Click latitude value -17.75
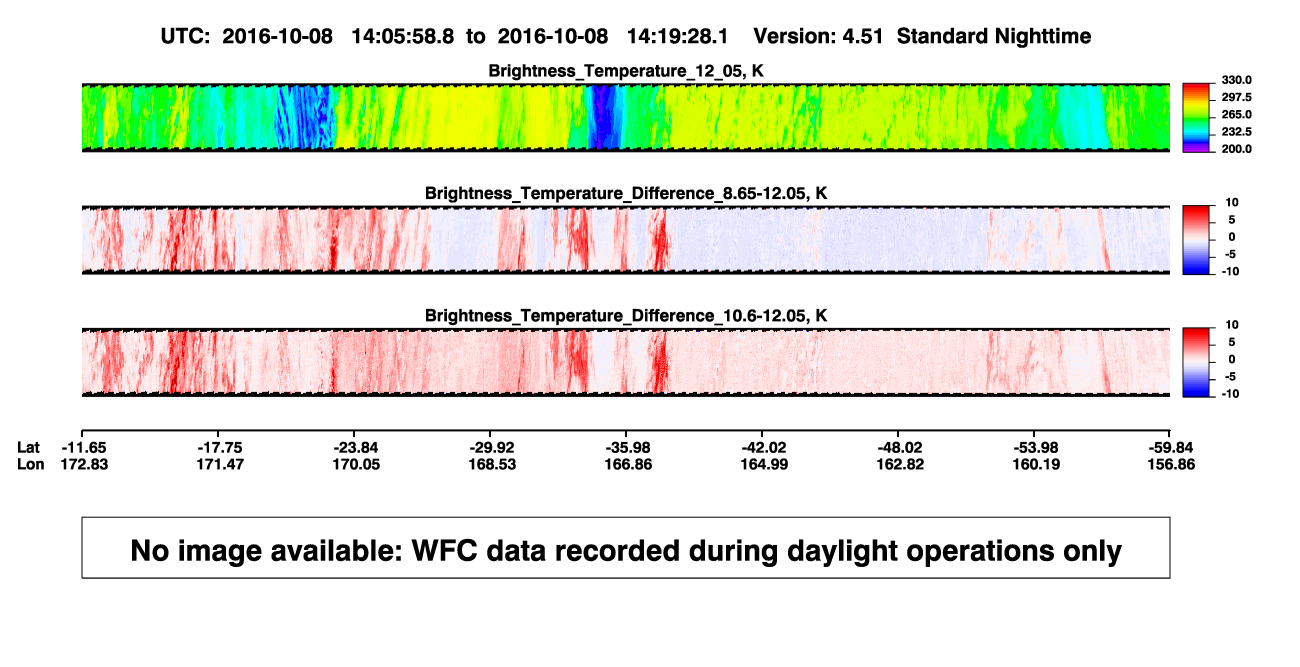Screen dimensions: 1300x667 click(218, 447)
